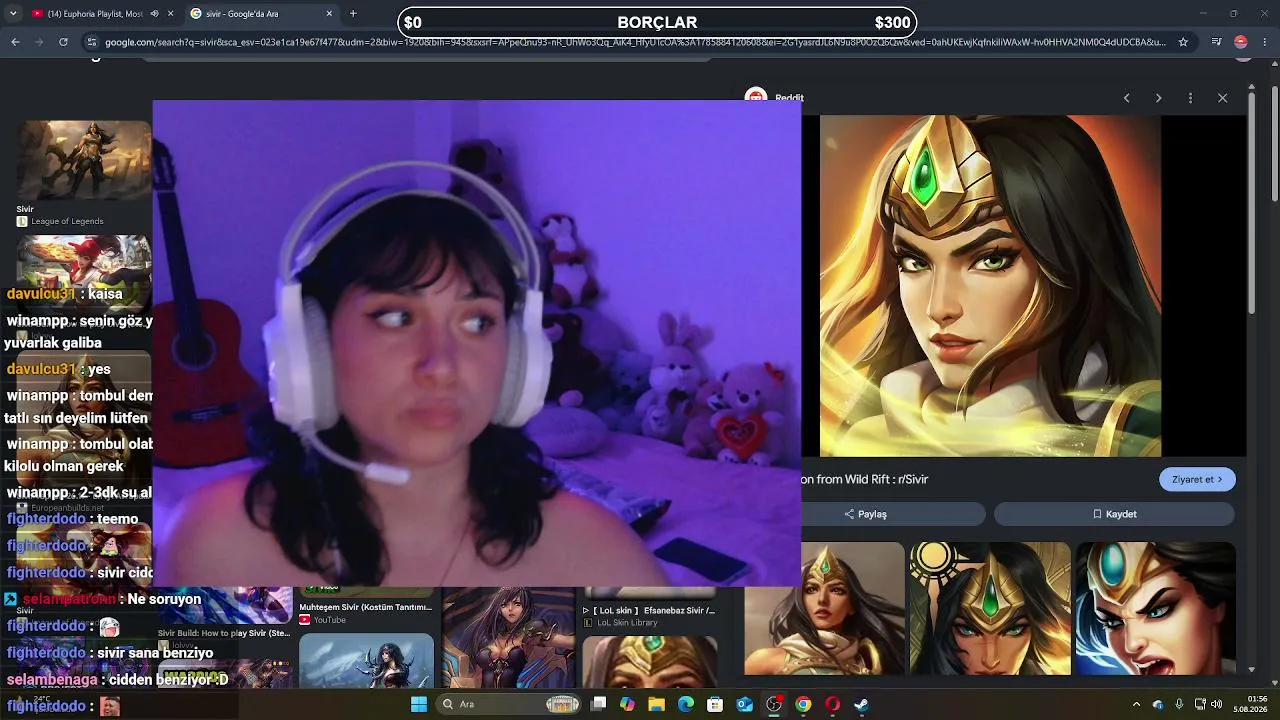Open the Sivir Build: How to play result
Viewport: 1280px width, 720px height.
pyautogui.click(x=224, y=633)
